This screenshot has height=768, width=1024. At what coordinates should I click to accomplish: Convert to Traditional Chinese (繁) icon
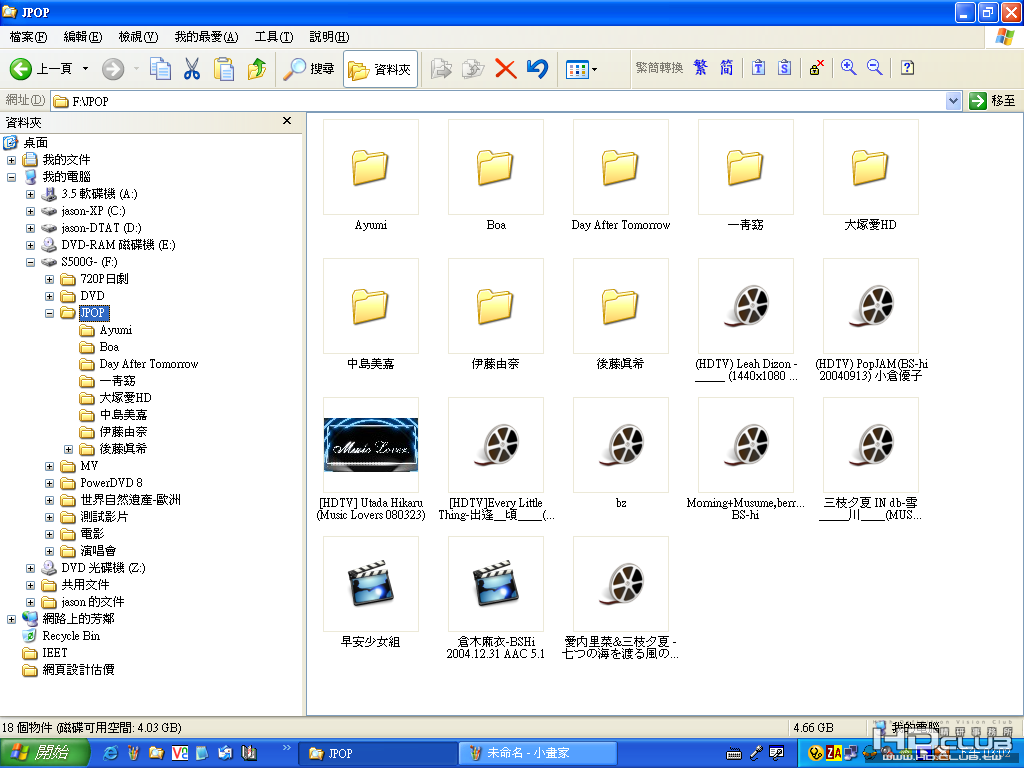700,67
